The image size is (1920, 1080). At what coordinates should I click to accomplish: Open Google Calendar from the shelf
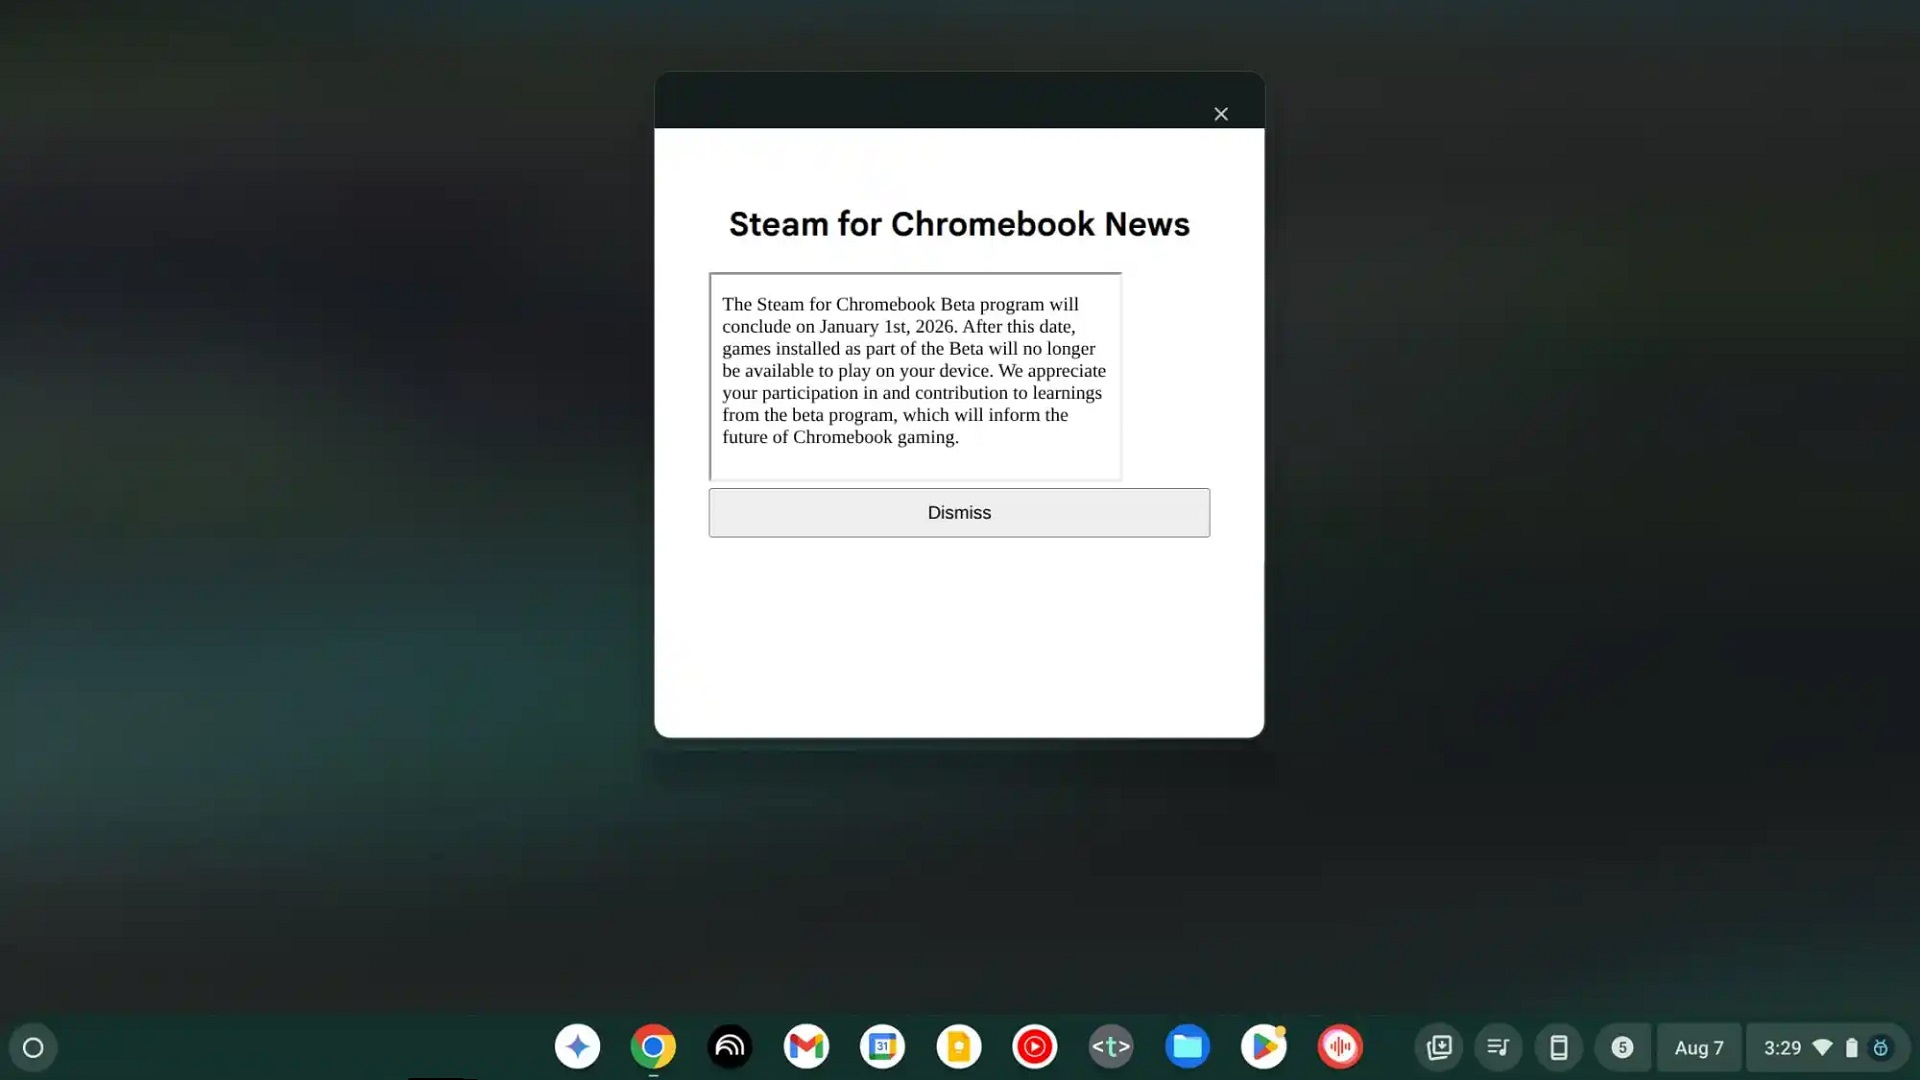(x=882, y=1047)
